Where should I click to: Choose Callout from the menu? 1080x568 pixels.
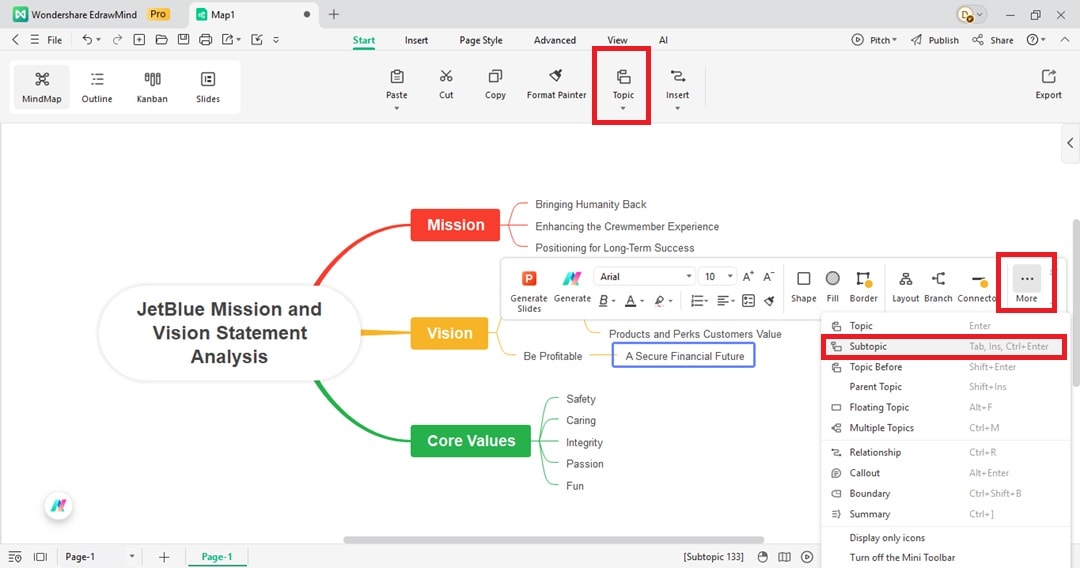944,473
